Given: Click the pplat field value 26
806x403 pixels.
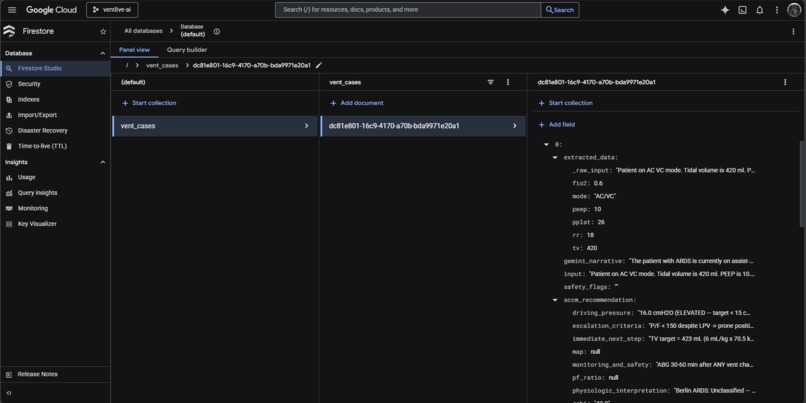Looking at the screenshot, I should tap(601, 222).
